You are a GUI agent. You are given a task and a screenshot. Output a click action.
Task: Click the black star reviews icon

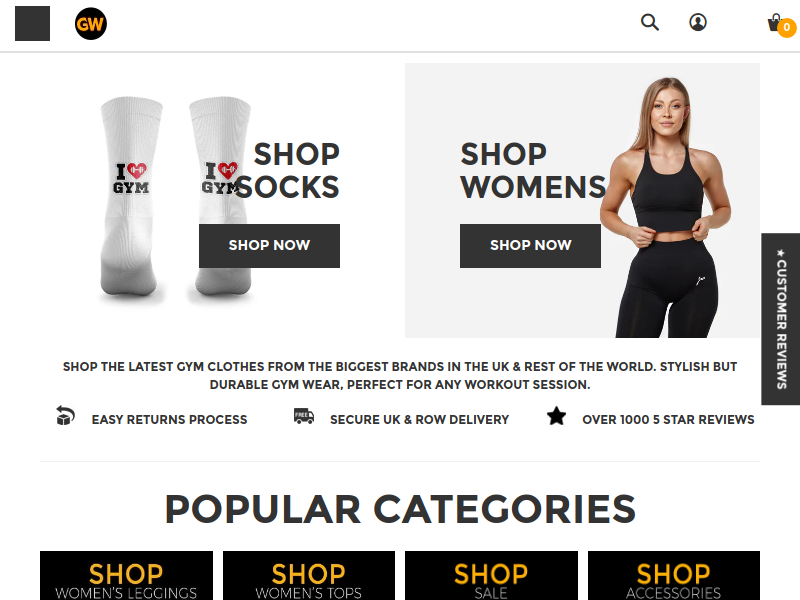pyautogui.click(x=556, y=416)
